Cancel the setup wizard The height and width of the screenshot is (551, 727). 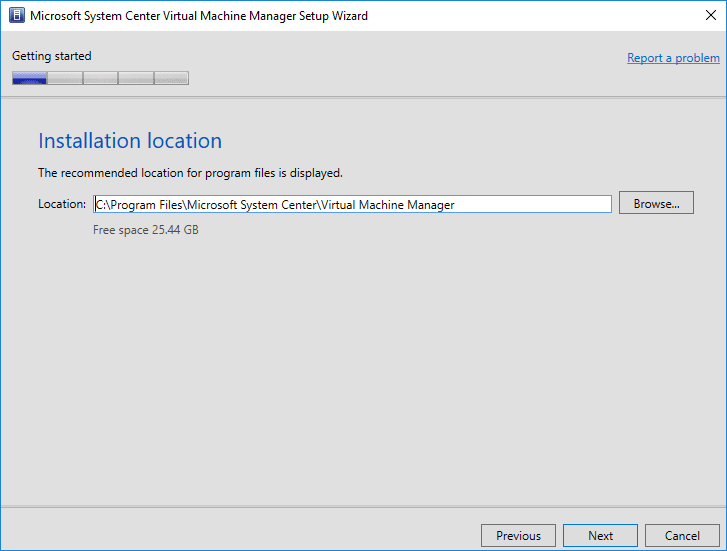[682, 535]
